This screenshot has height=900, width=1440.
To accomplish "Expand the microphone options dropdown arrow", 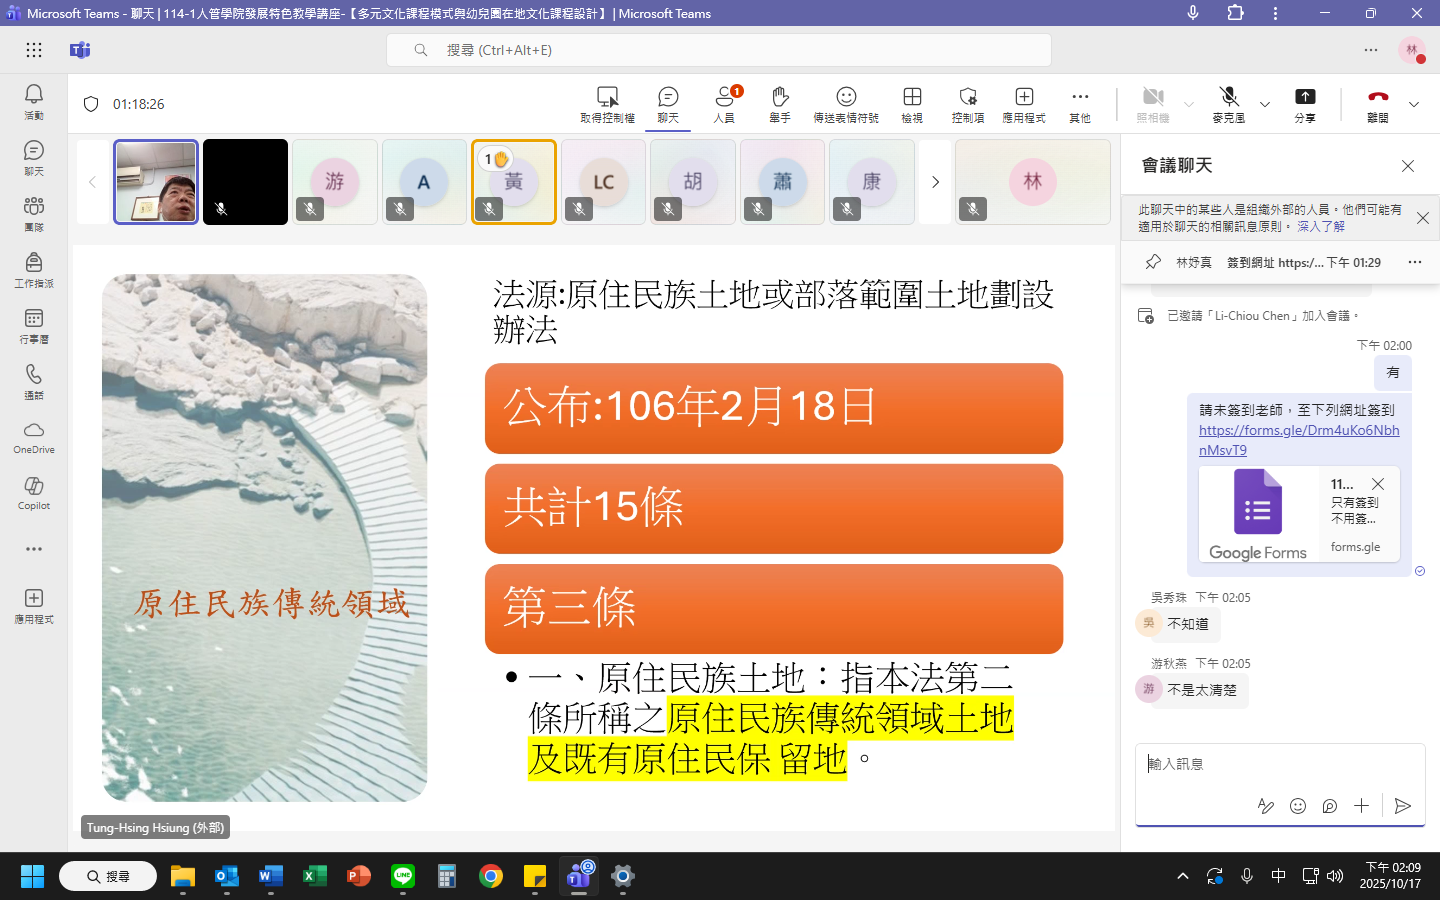I will pos(1265,104).
